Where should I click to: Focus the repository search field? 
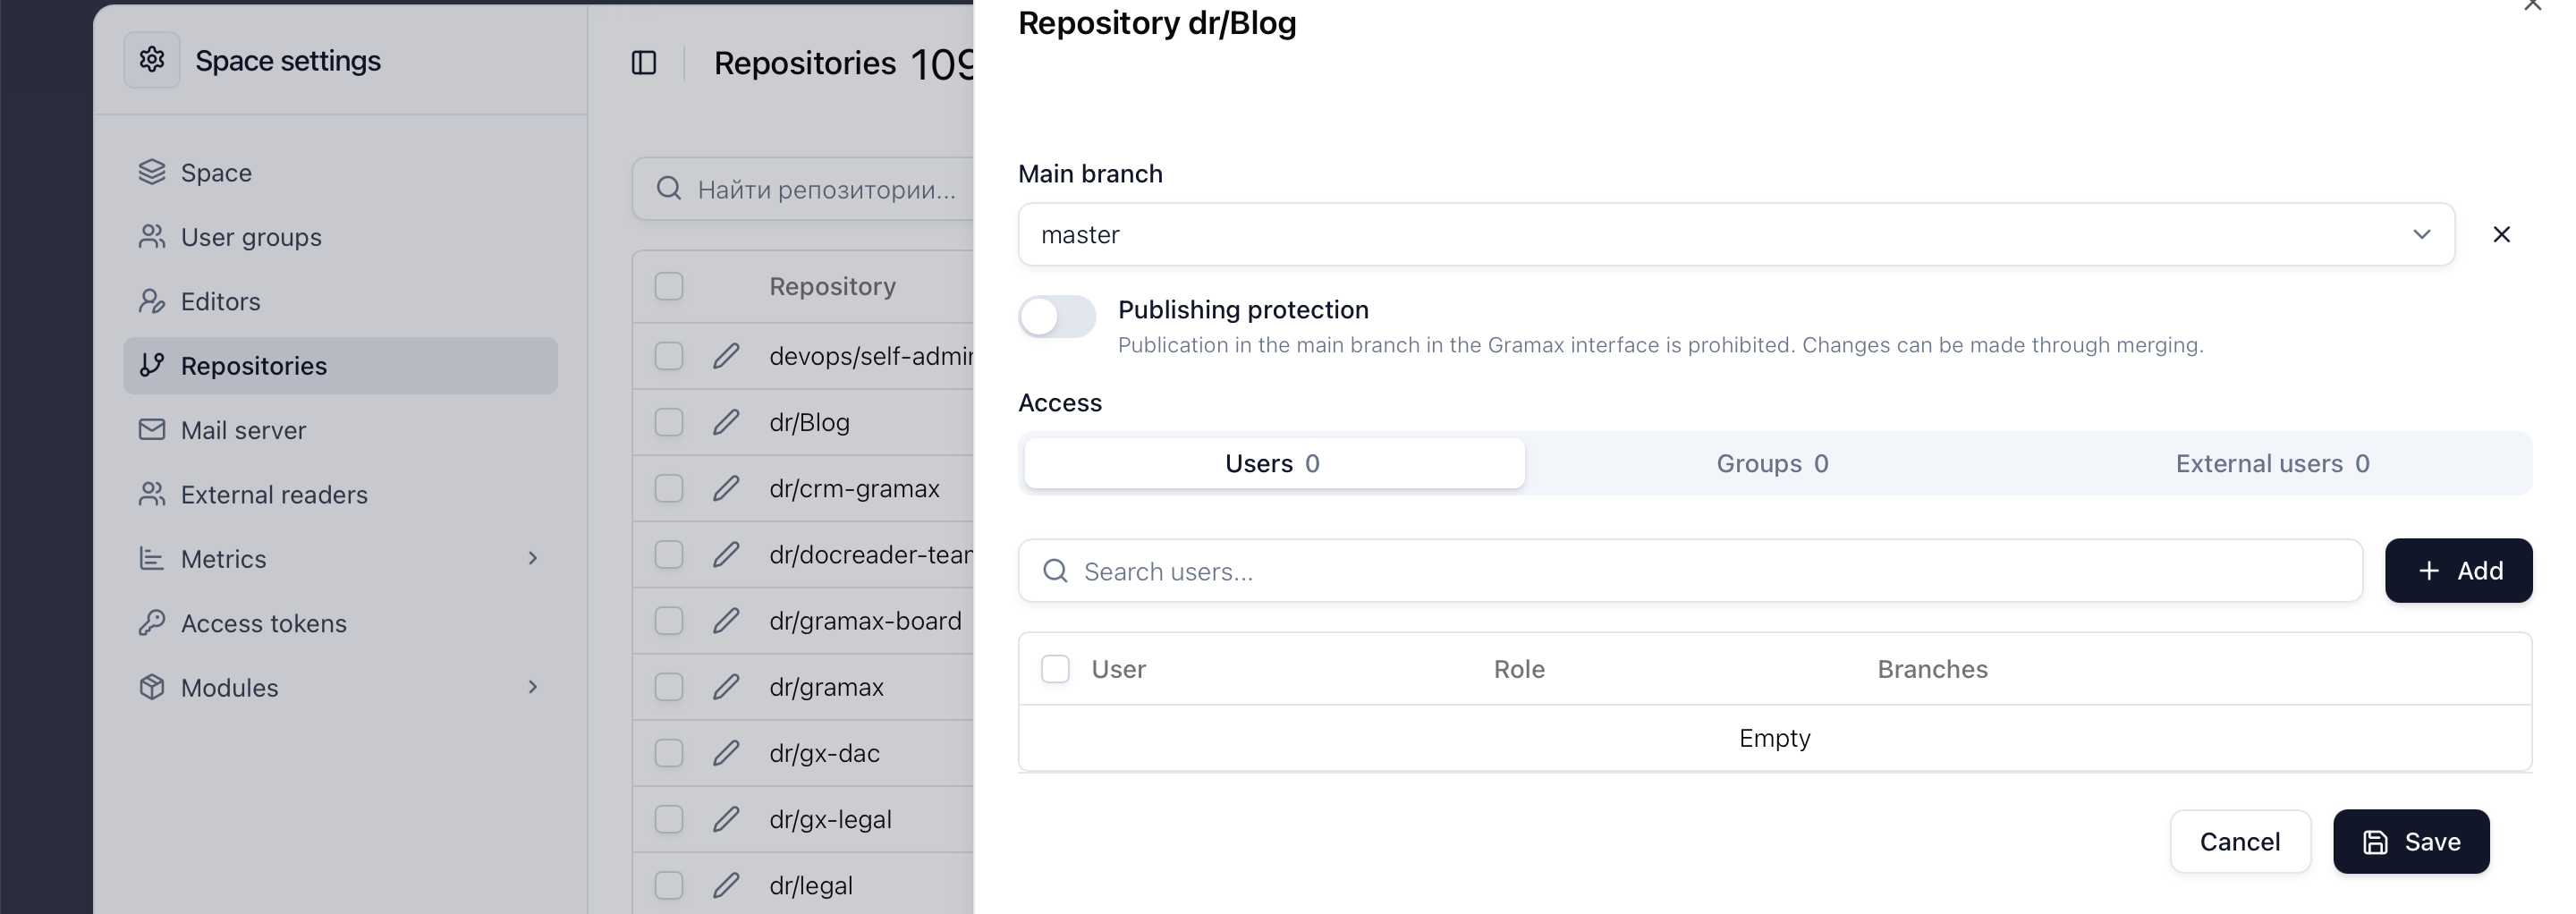point(803,188)
